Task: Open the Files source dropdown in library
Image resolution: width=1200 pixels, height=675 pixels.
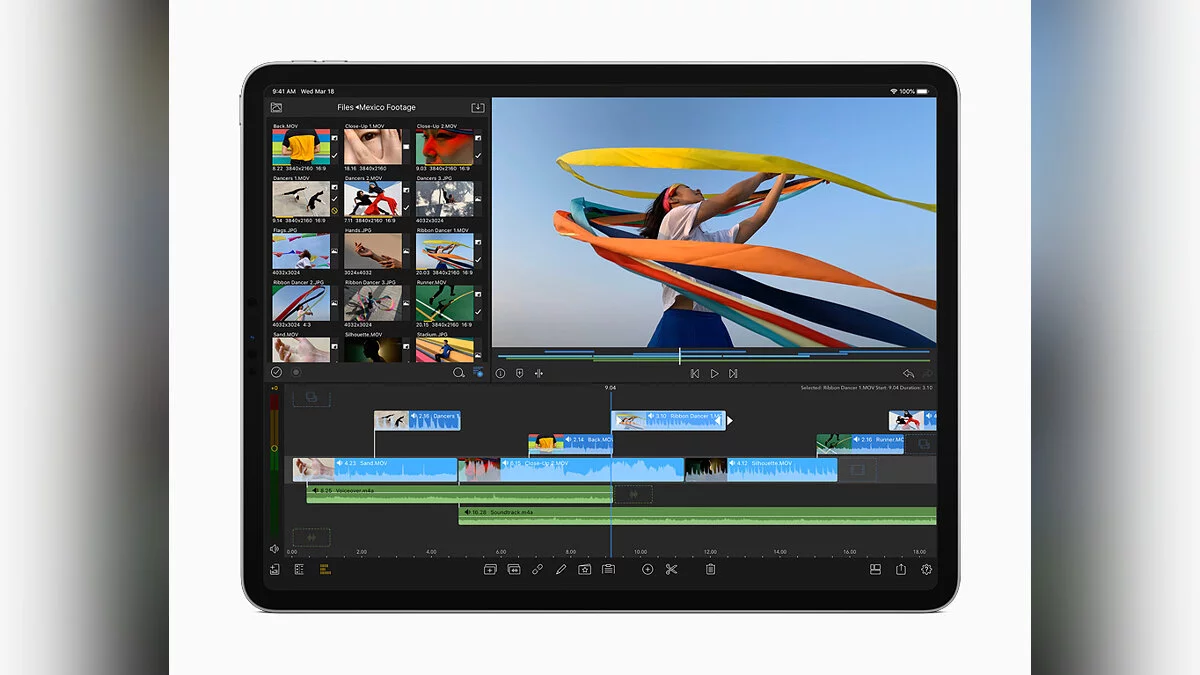Action: coord(345,107)
